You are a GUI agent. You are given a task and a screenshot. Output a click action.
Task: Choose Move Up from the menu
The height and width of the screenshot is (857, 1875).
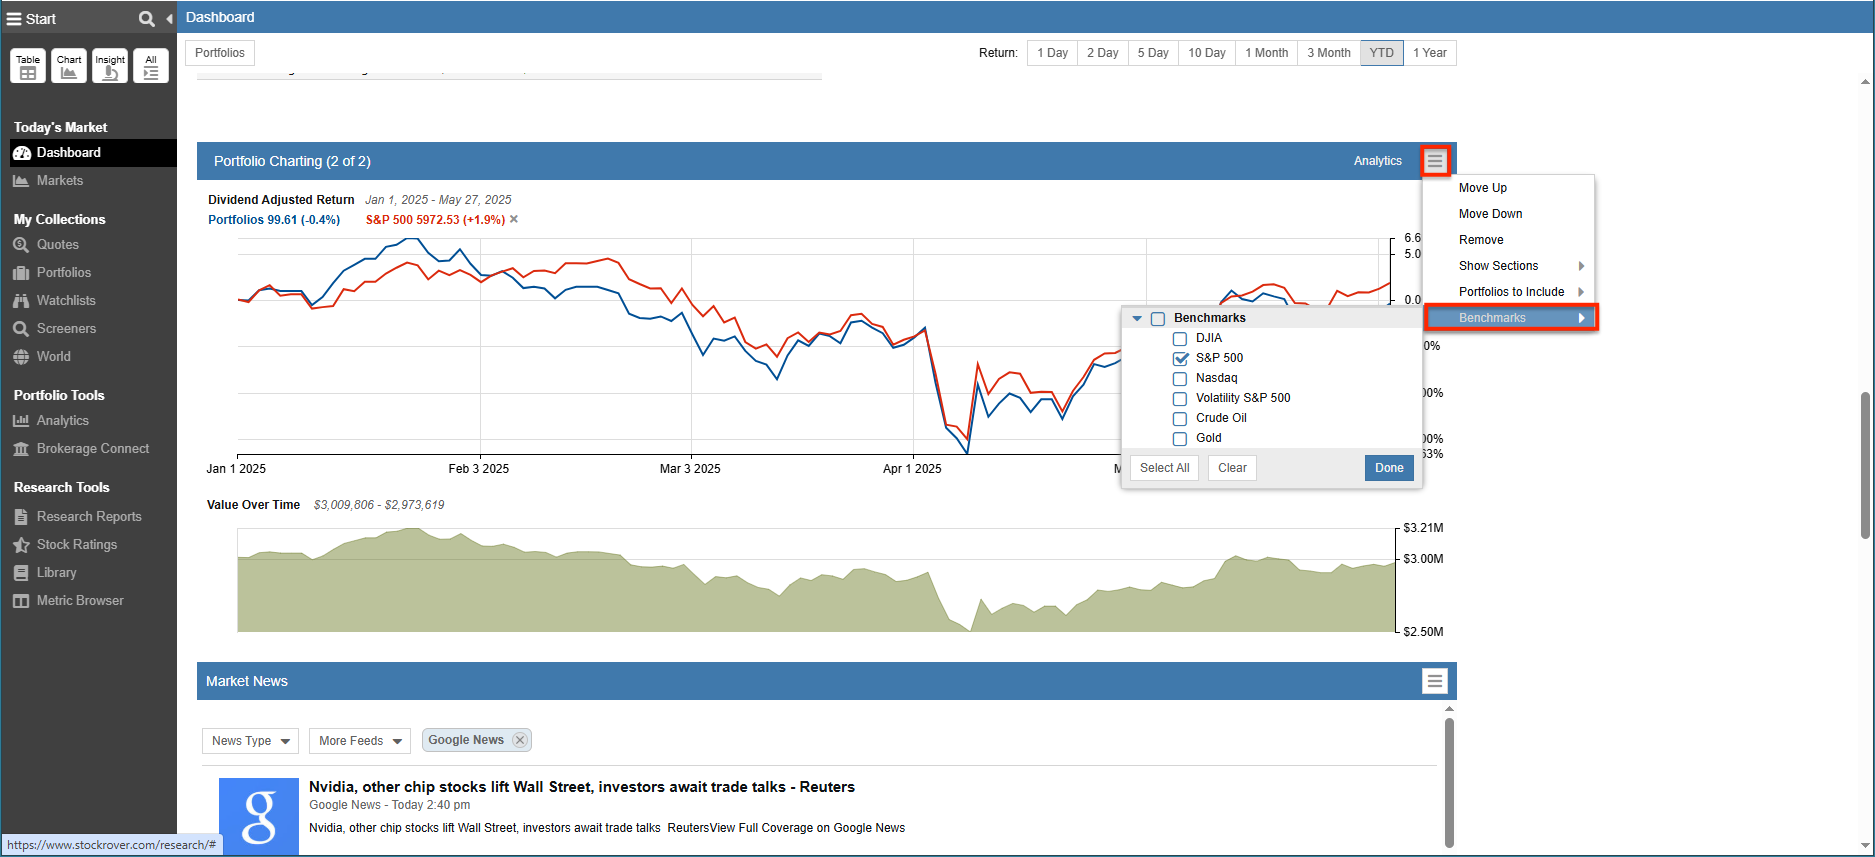1509,188
